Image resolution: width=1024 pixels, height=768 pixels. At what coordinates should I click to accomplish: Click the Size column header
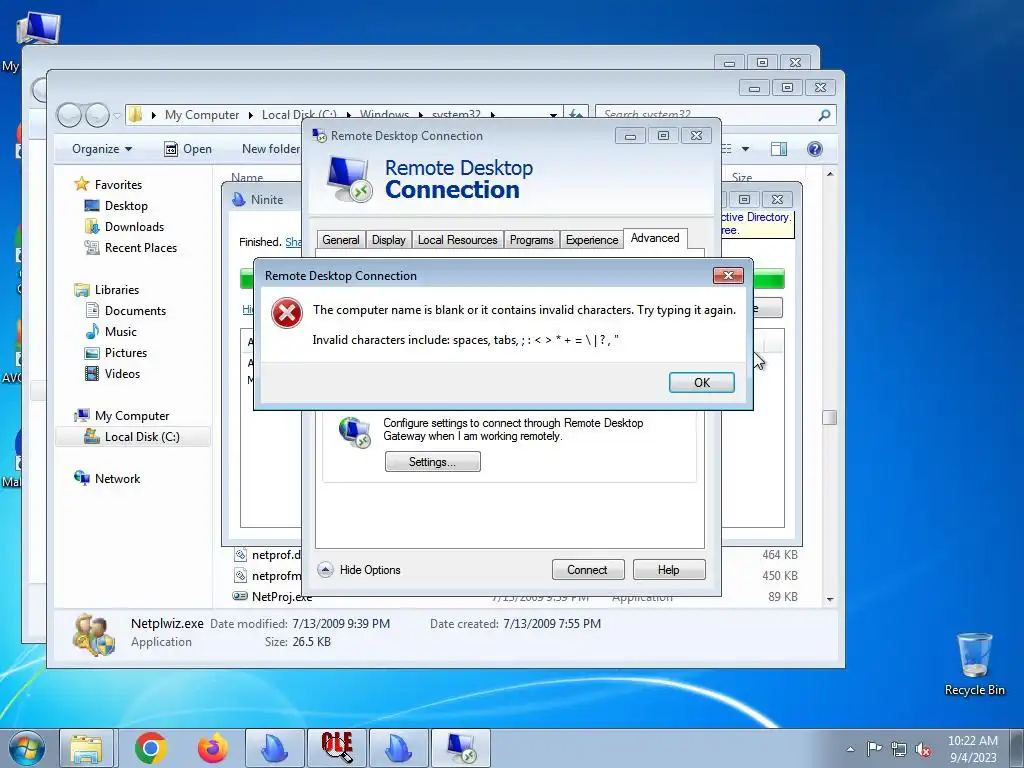(x=742, y=177)
